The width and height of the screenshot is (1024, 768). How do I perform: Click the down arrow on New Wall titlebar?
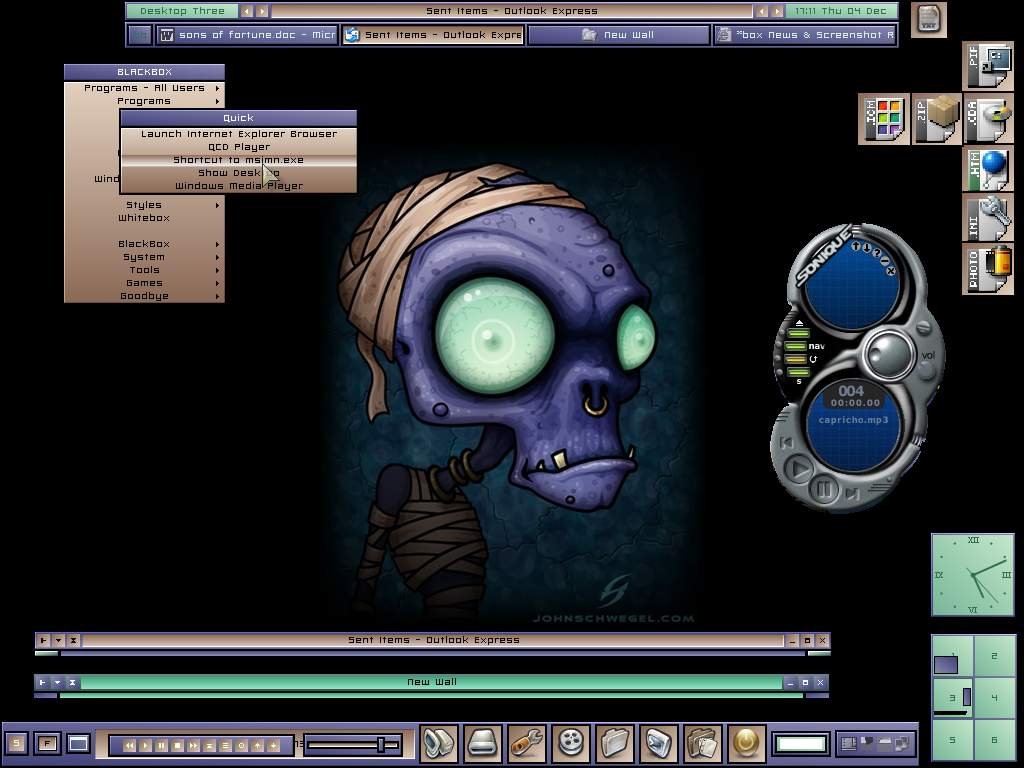57,682
